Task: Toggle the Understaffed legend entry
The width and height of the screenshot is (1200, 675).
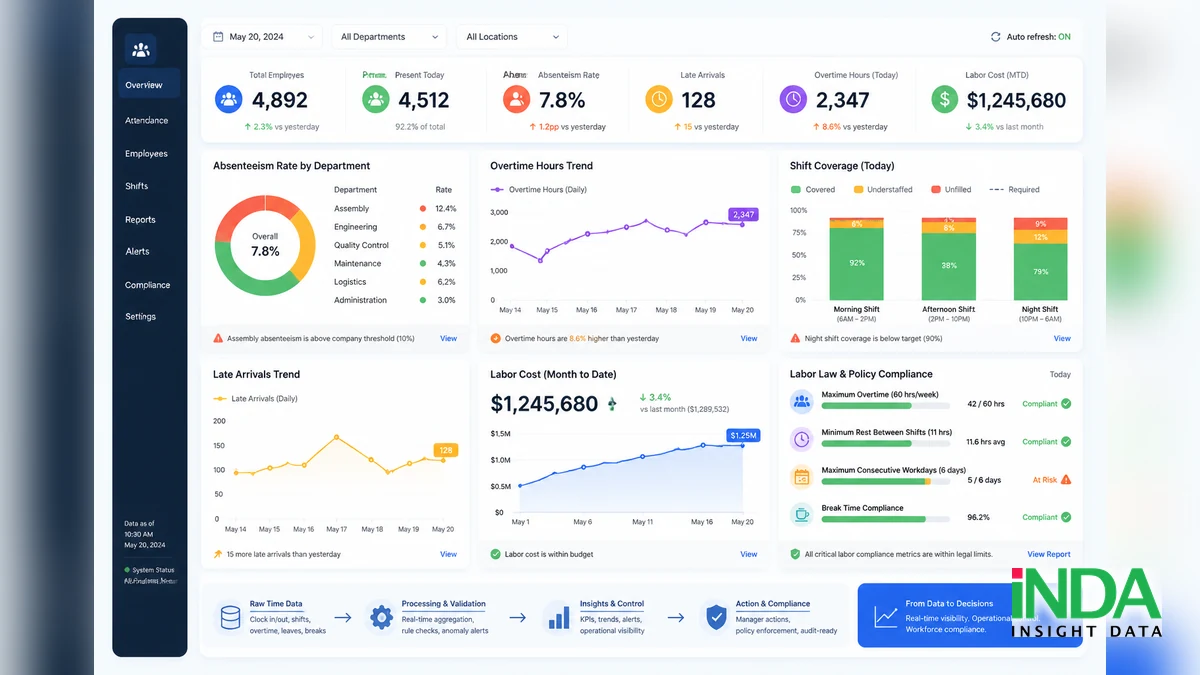Action: 883,189
